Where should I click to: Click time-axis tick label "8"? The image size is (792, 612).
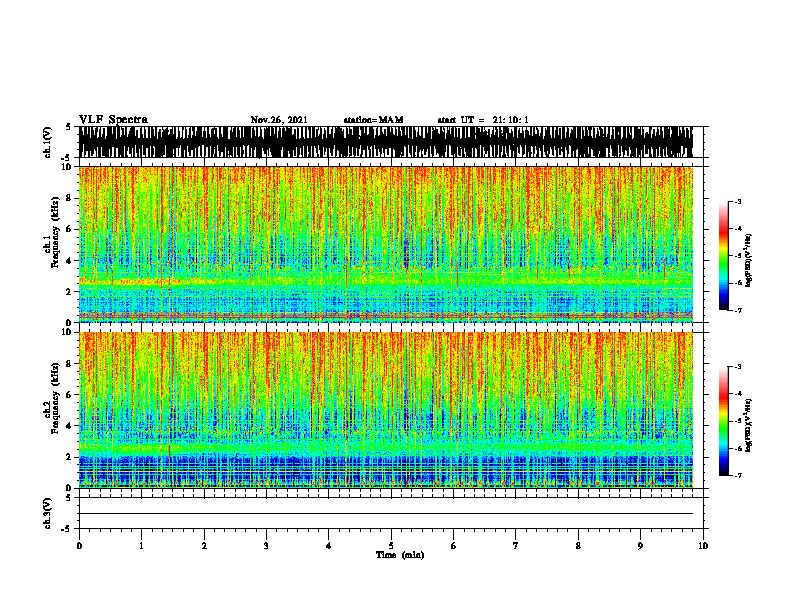pyautogui.click(x=578, y=546)
